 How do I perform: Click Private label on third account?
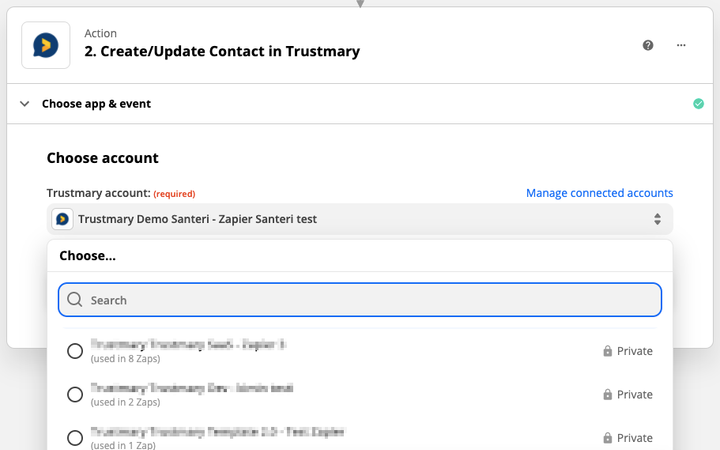coord(634,438)
